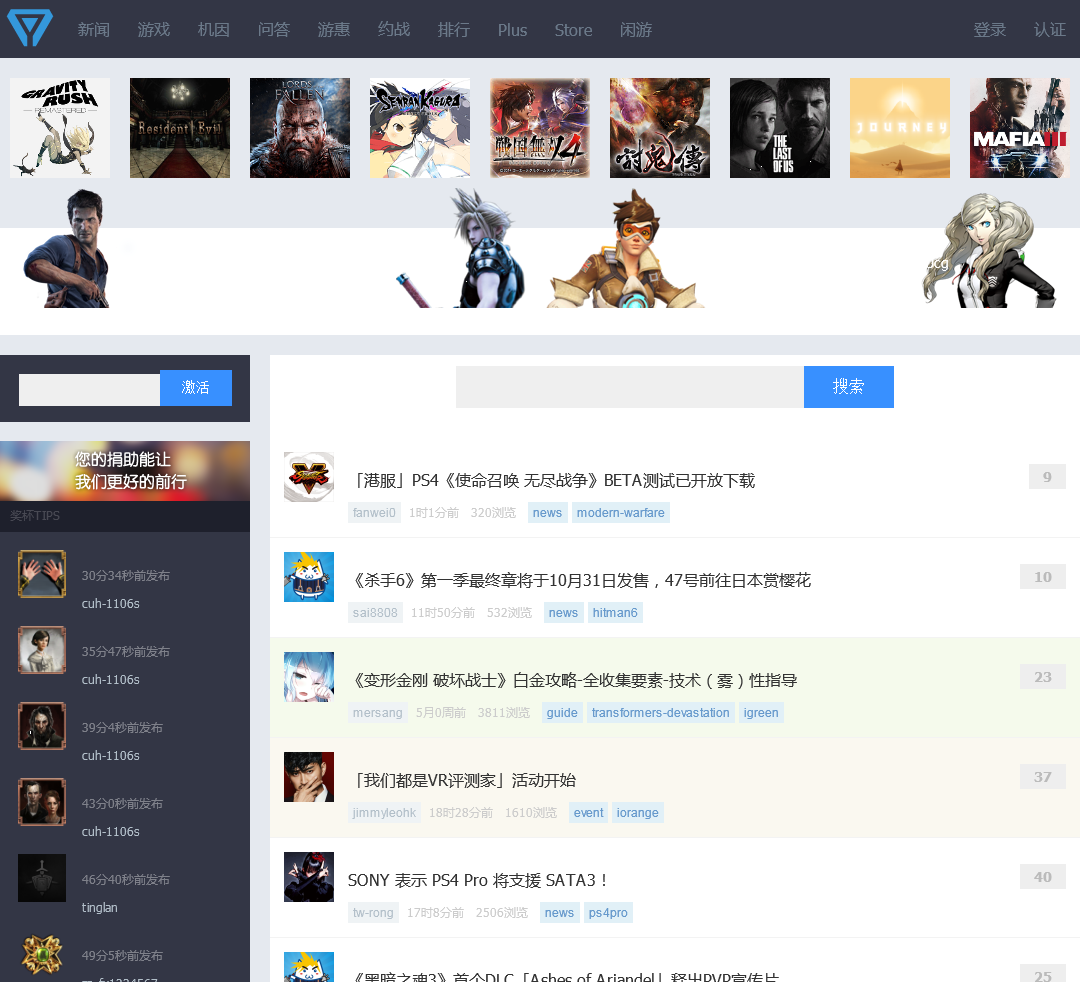
Task: Open the Mafia III game cover
Action: [1020, 128]
